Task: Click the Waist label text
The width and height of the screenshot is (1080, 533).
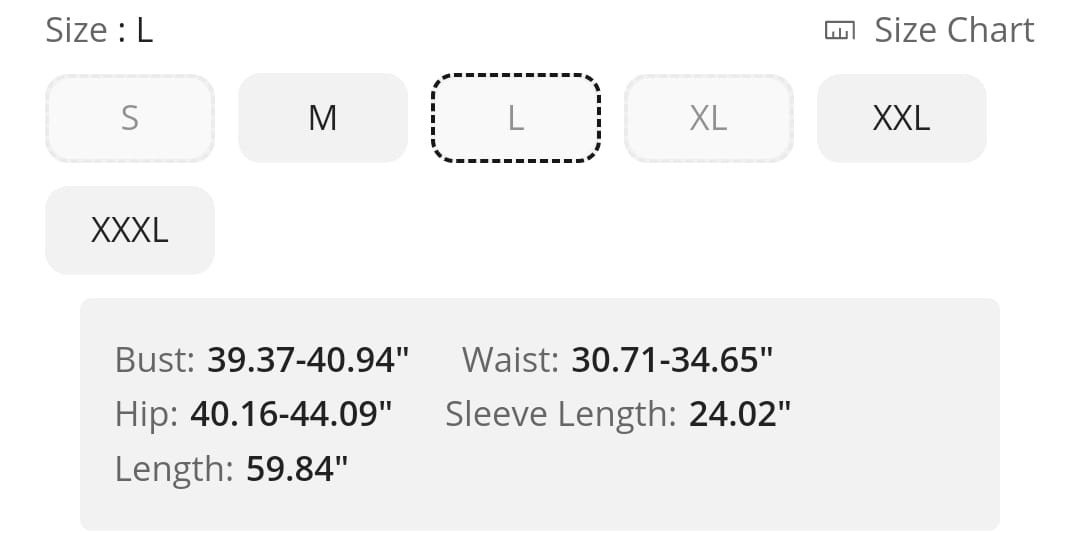Action: [510, 359]
